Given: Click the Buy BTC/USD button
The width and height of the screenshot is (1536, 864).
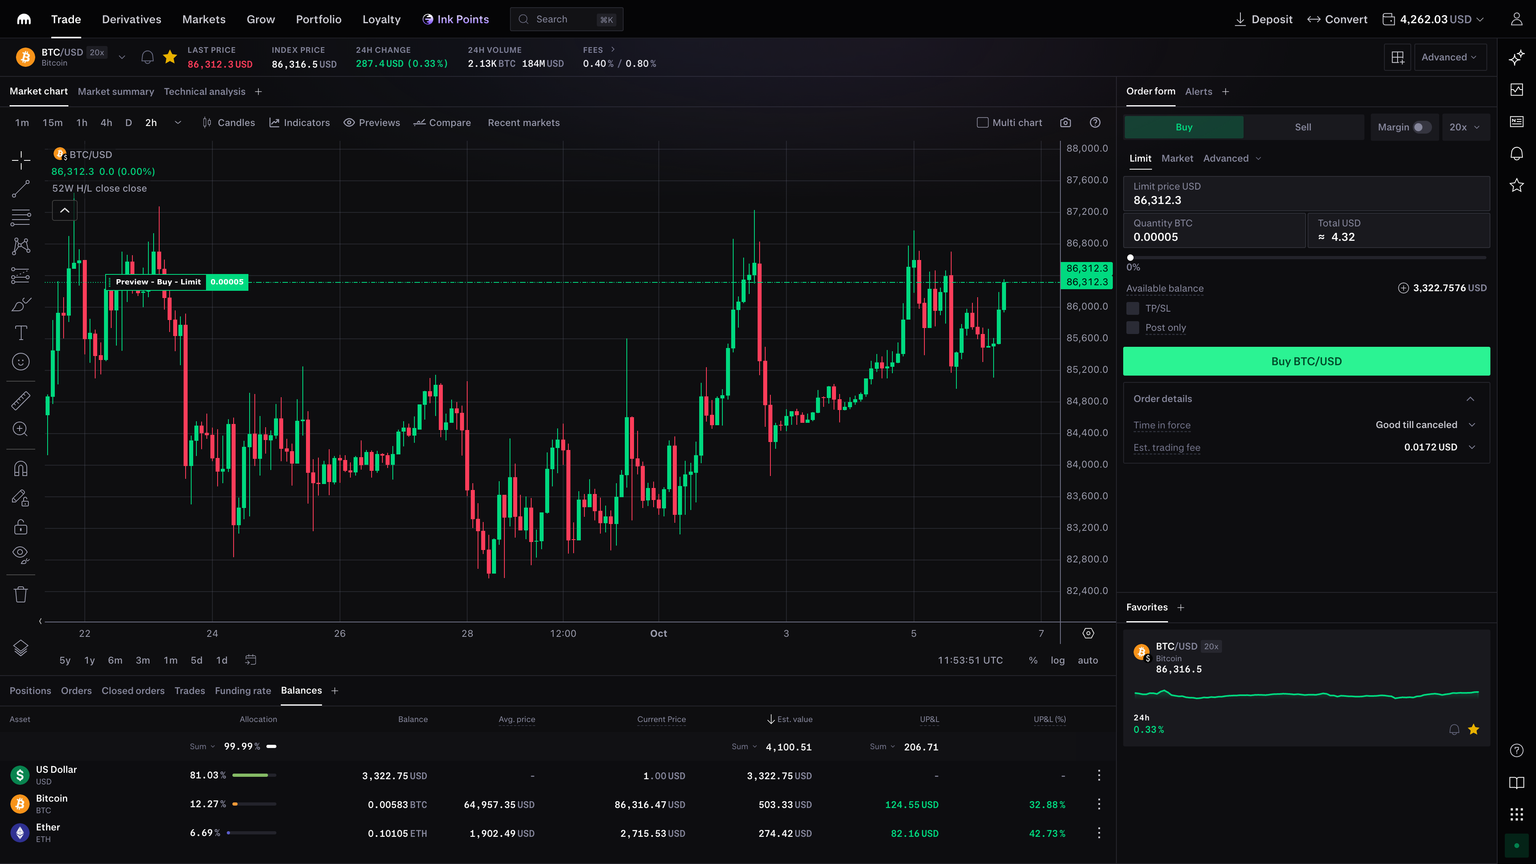Looking at the screenshot, I should 1306,361.
